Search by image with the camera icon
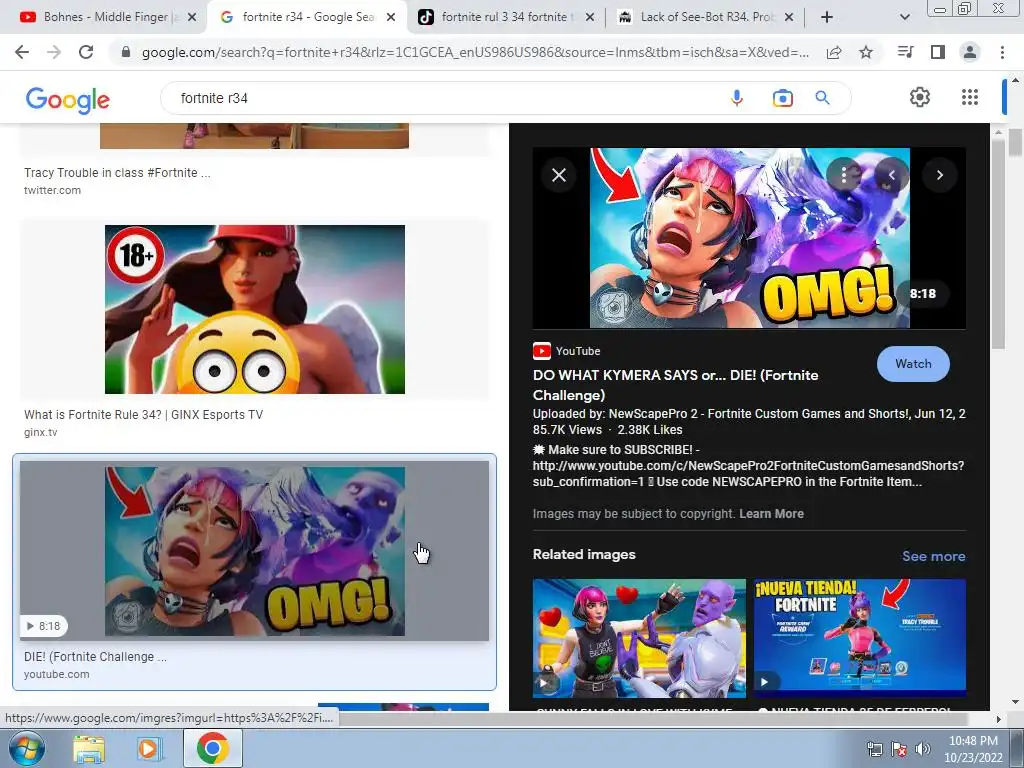The width and height of the screenshot is (1024, 768). click(782, 98)
